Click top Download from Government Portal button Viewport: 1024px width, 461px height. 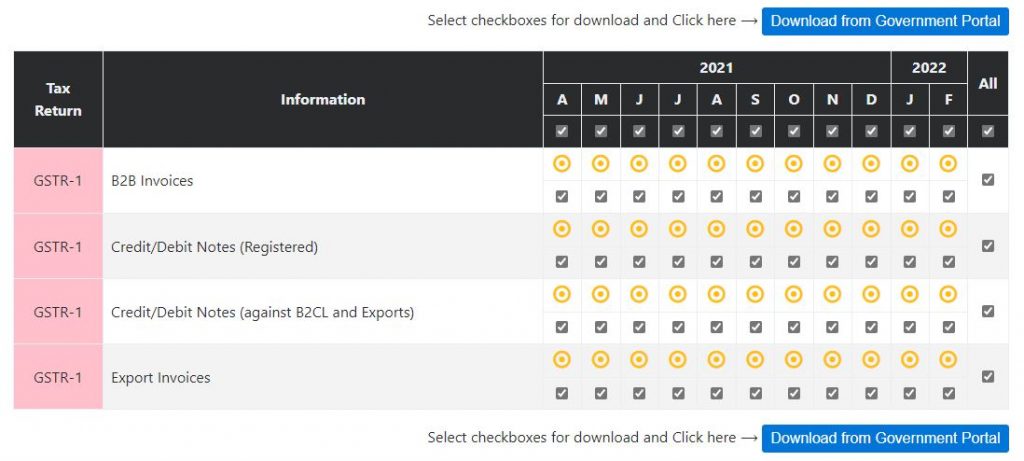[885, 21]
